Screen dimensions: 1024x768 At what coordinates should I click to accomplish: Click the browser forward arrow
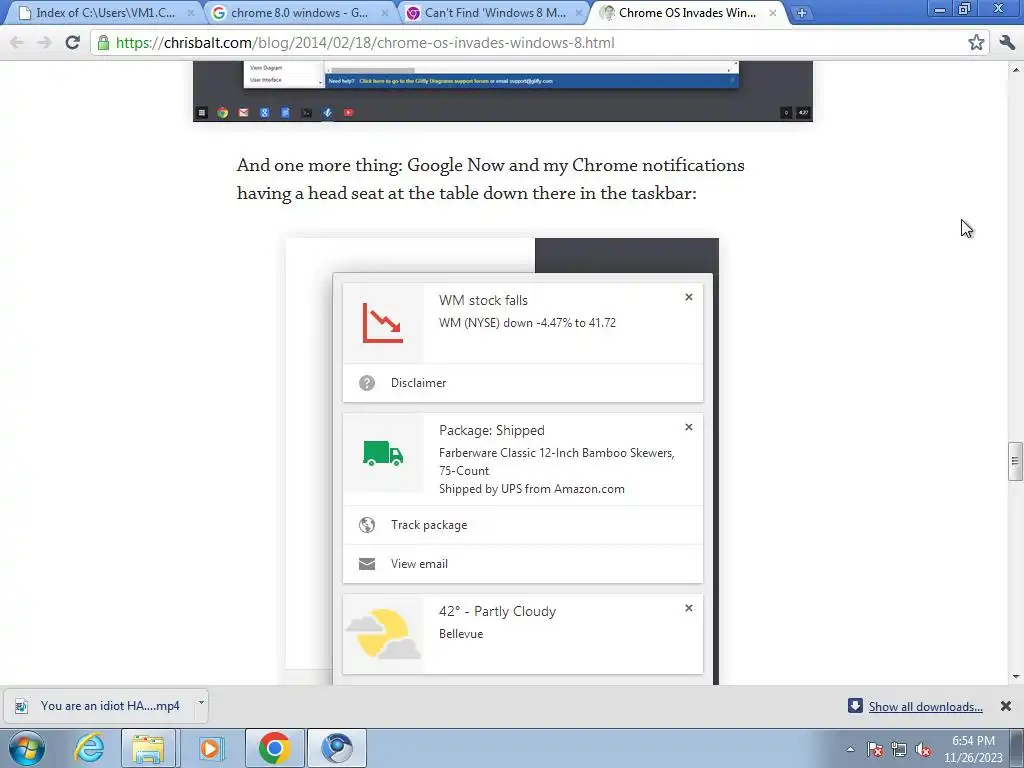point(44,42)
